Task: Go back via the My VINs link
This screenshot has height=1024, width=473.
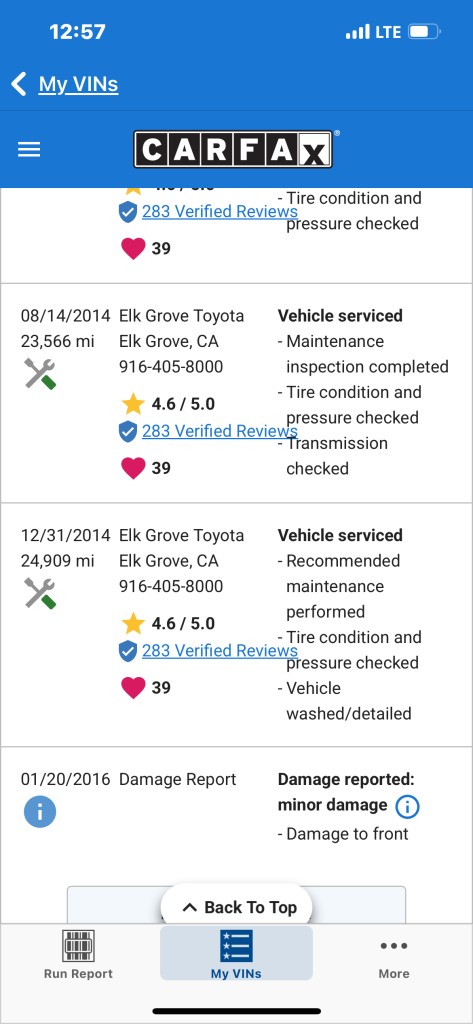Action: pos(78,84)
